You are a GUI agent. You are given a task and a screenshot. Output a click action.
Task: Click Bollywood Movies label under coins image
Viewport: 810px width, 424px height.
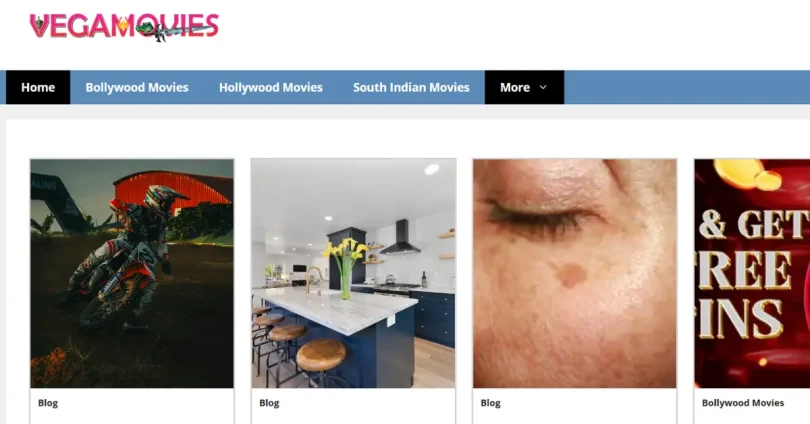click(743, 403)
